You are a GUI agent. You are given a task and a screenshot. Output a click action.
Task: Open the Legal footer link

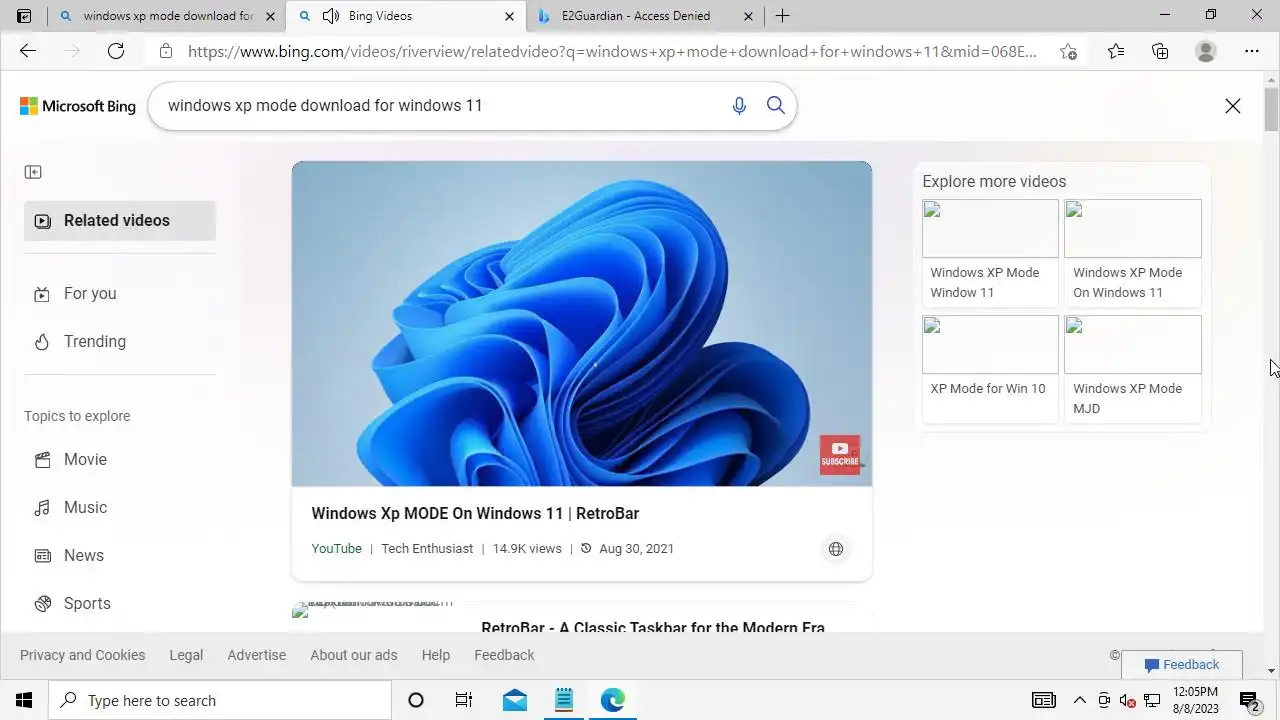coord(186,655)
